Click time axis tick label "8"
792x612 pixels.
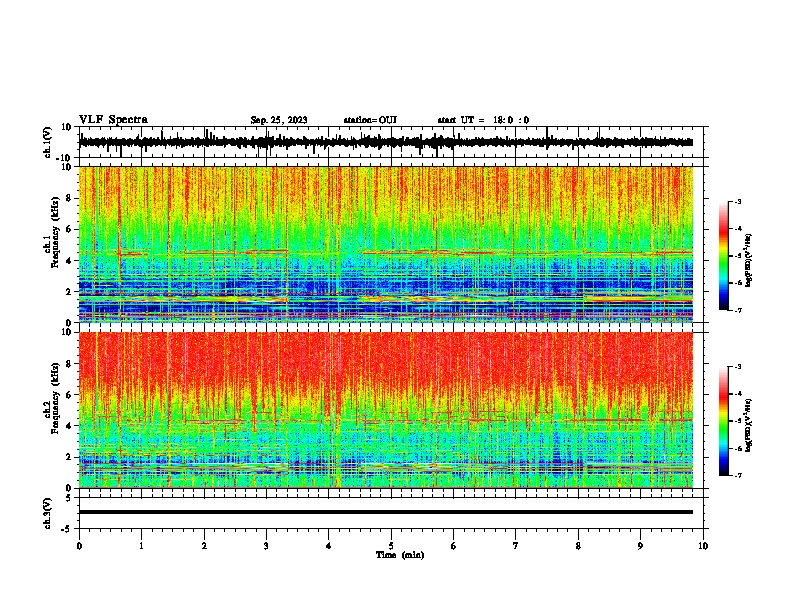(x=578, y=546)
